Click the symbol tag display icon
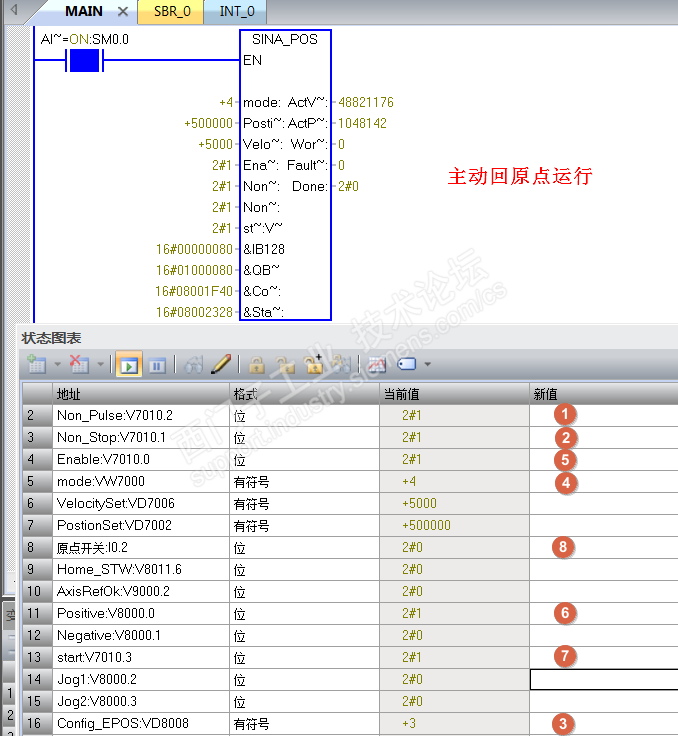This screenshot has width=678, height=736. coord(407,364)
